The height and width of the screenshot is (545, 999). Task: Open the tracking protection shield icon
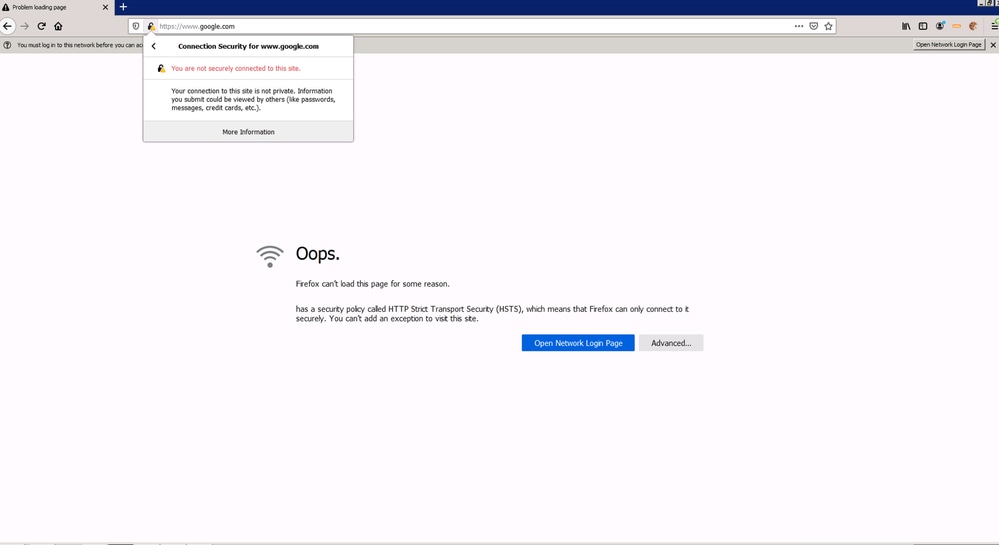click(x=136, y=26)
